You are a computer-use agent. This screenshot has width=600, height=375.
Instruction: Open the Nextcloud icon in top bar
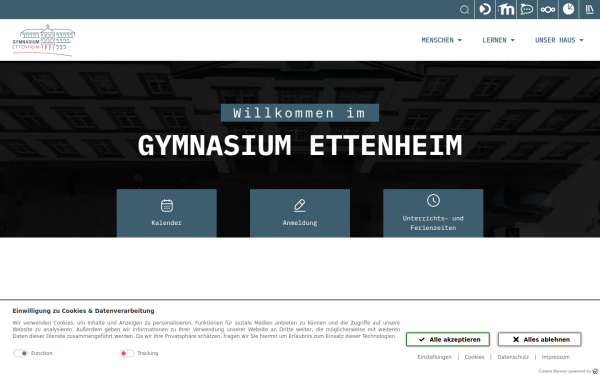coord(548,9)
